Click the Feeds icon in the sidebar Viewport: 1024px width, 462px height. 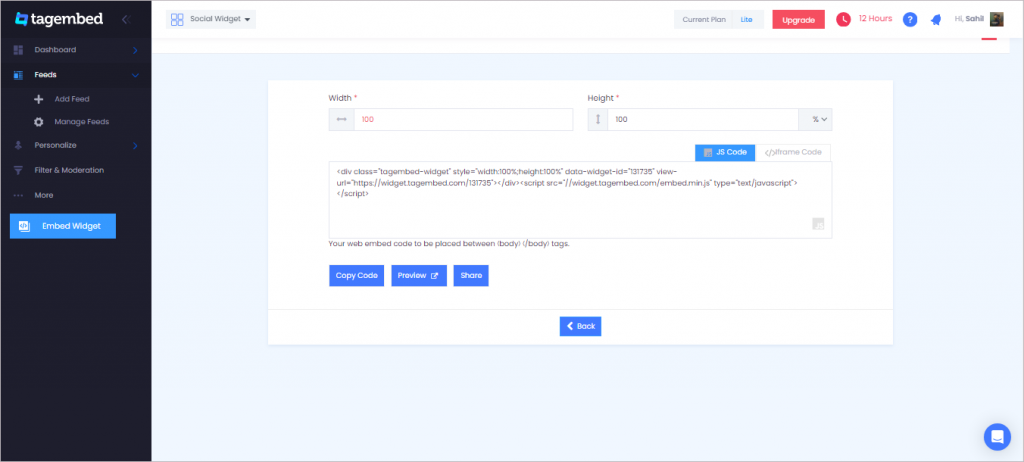click(18, 75)
